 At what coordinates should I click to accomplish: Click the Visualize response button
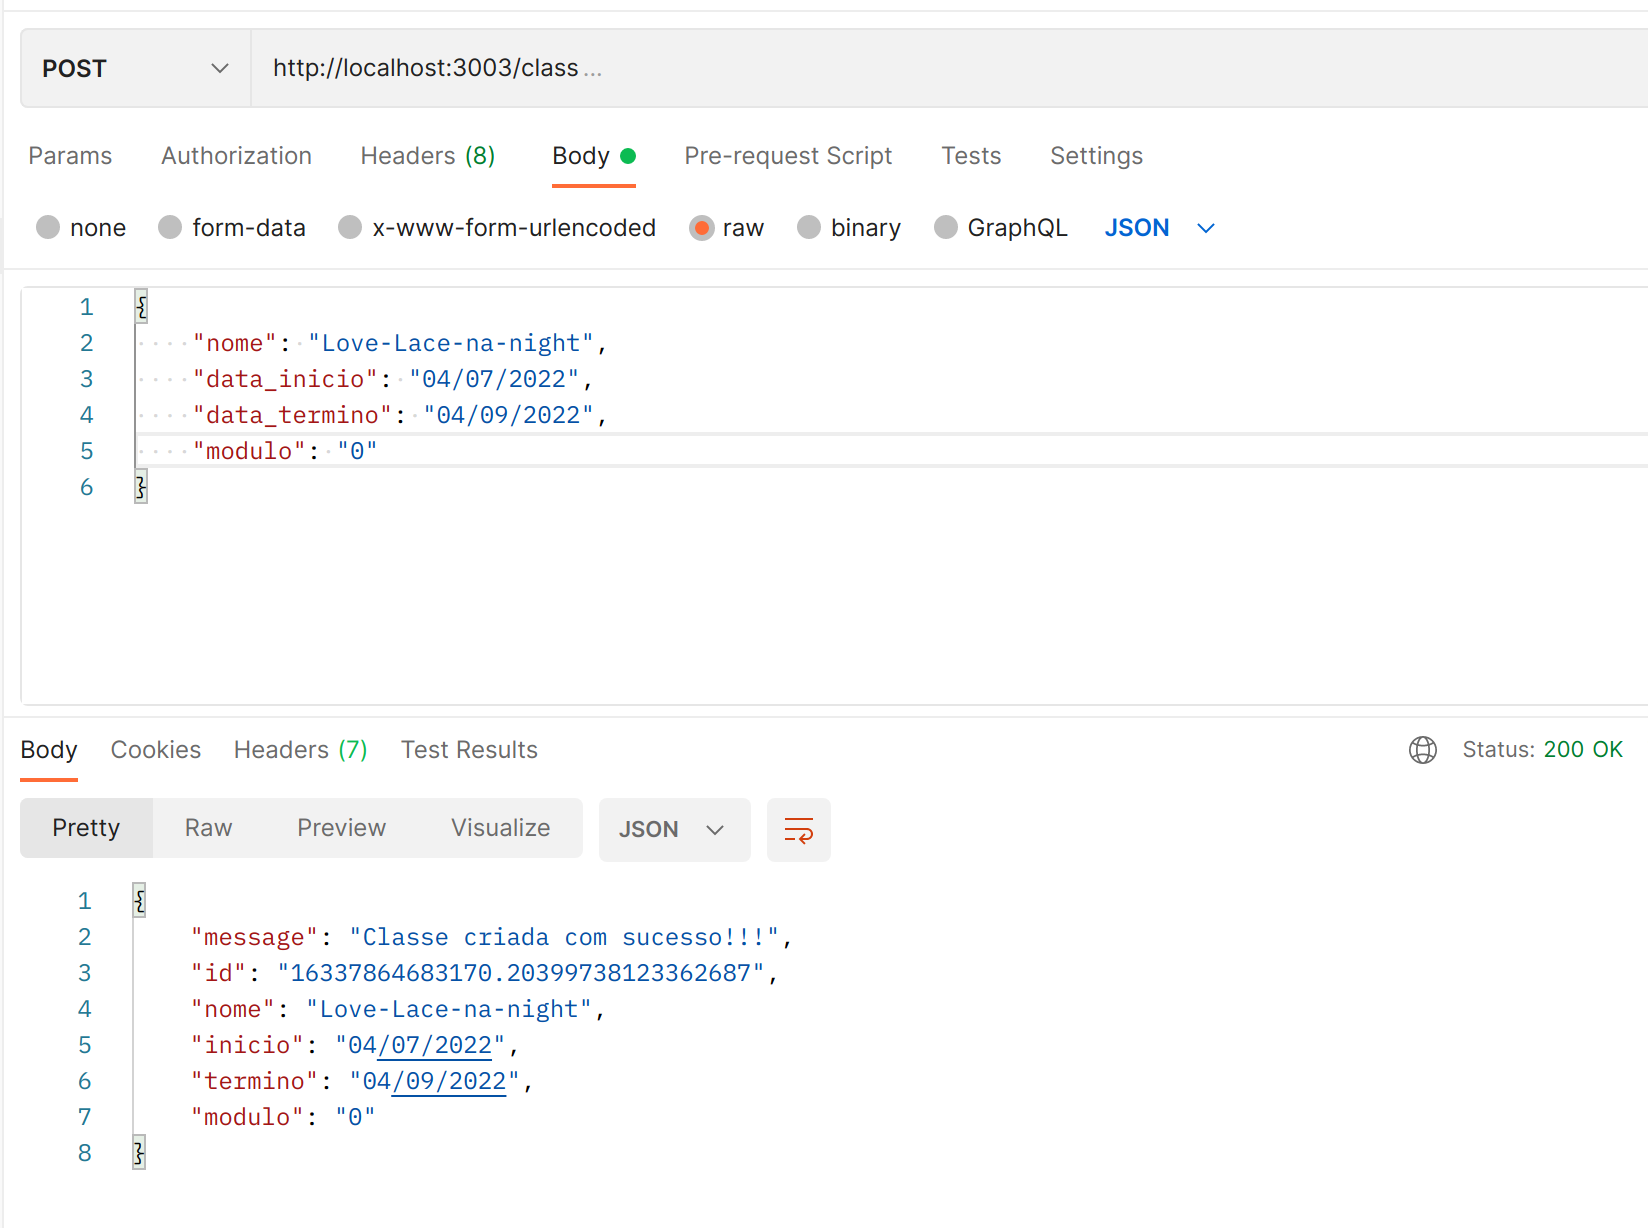[500, 828]
